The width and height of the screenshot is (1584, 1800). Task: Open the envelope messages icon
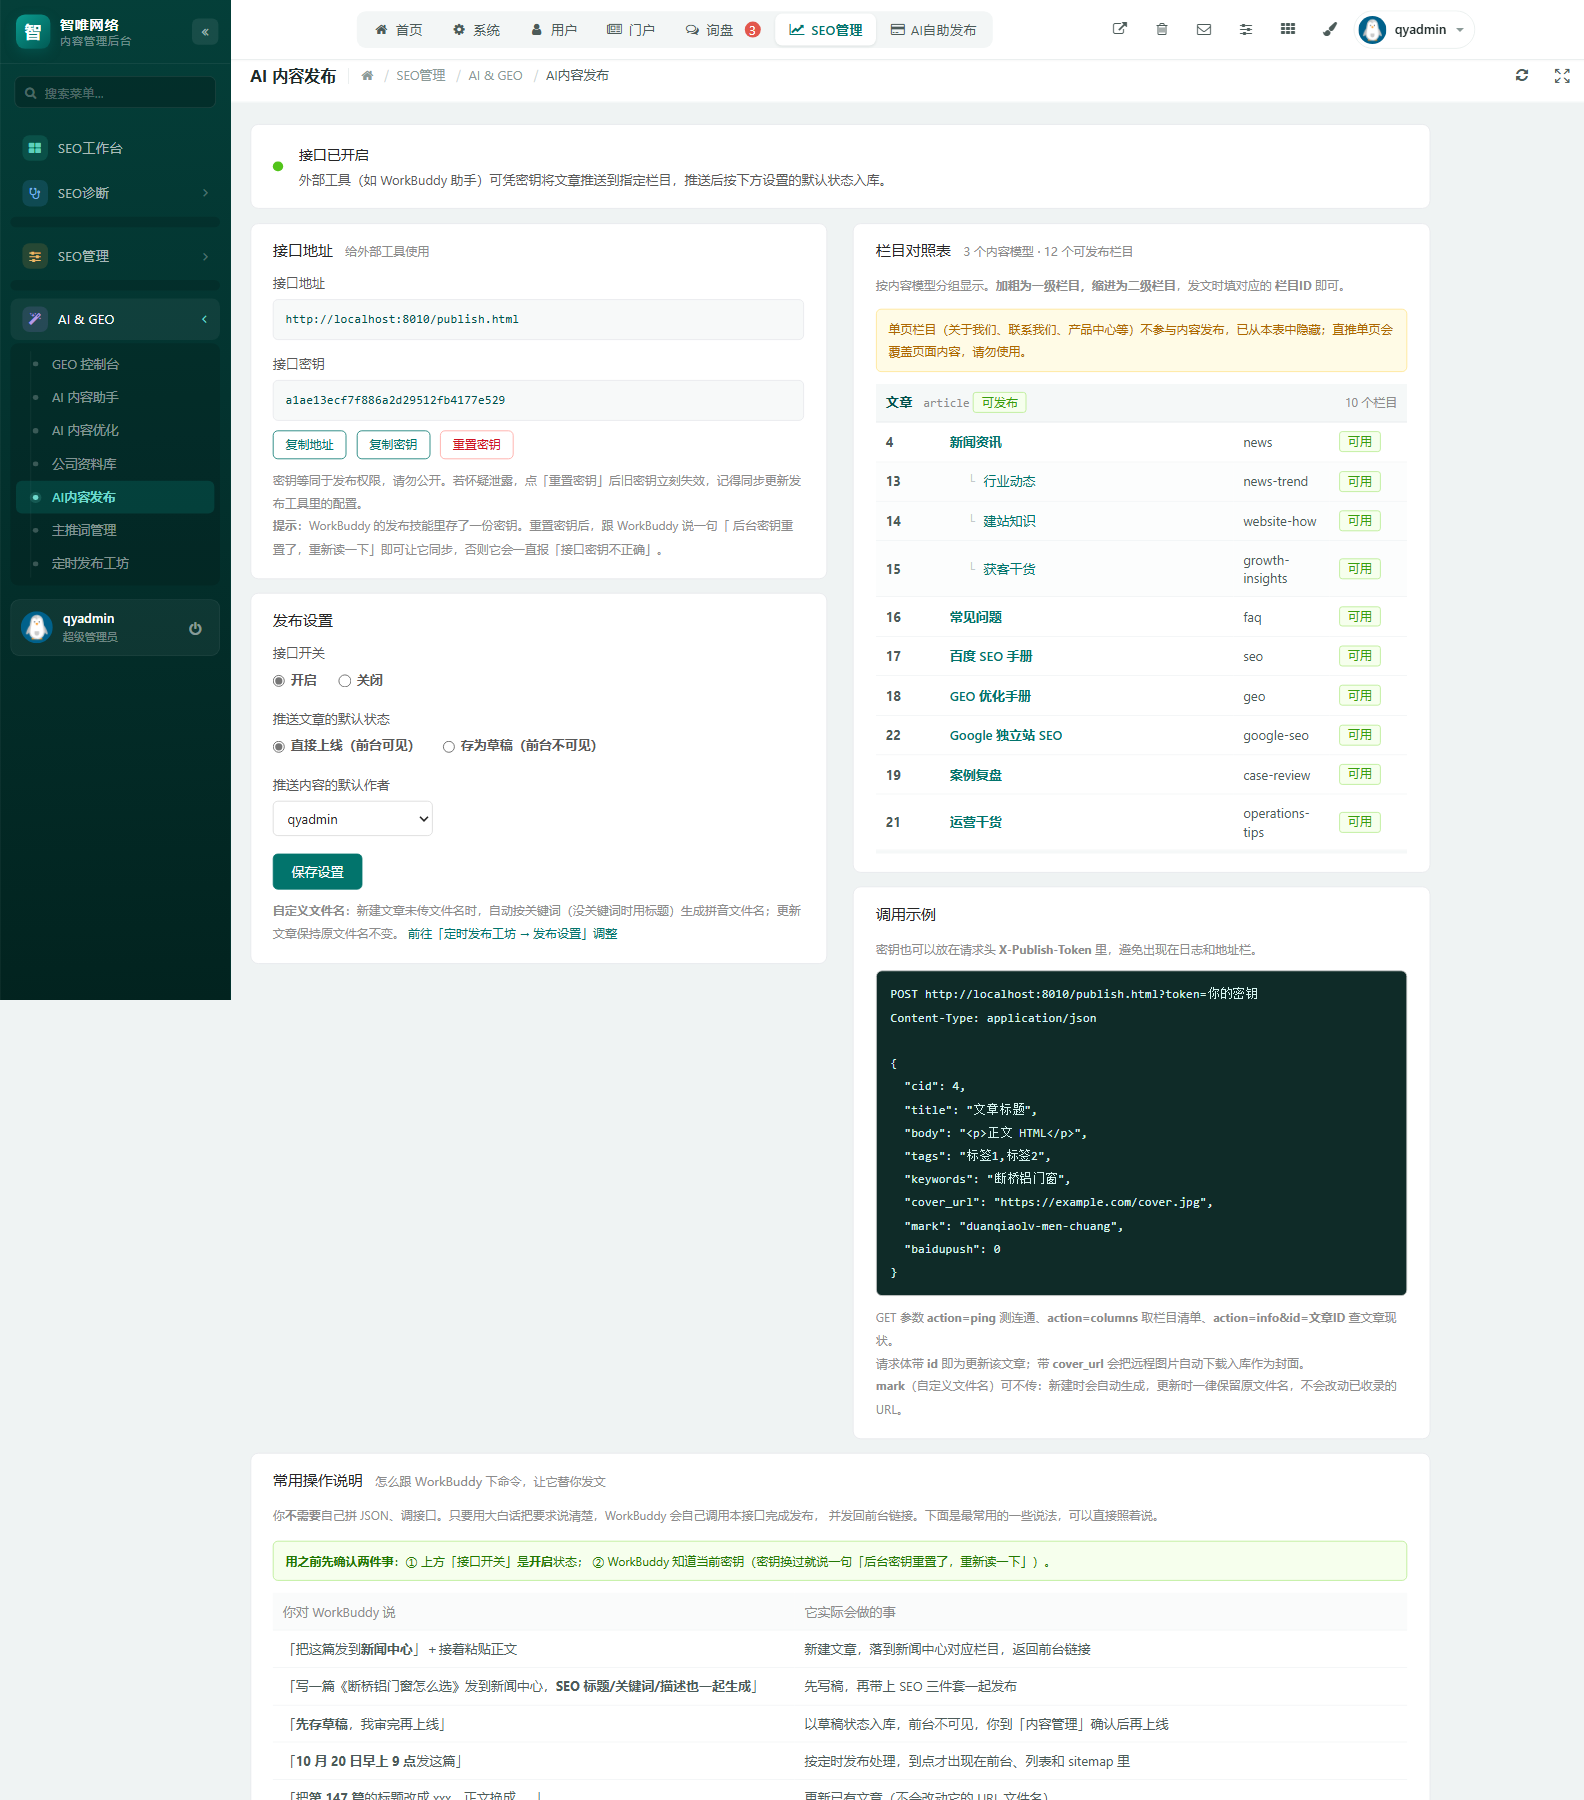[1204, 29]
